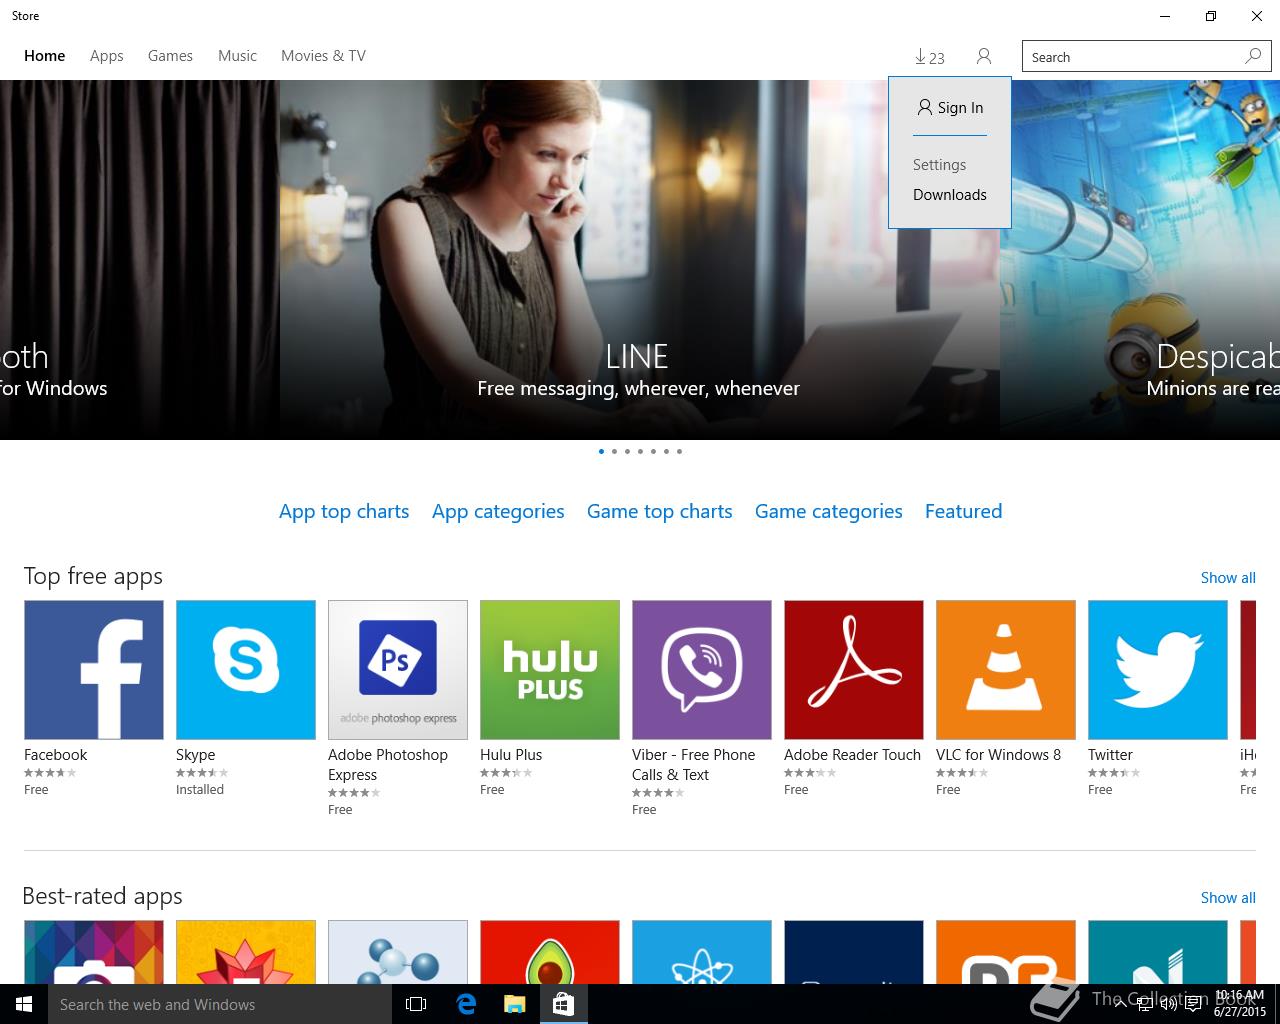
Task: Open the colorful camera app tile in Best-rated
Action: [94, 952]
